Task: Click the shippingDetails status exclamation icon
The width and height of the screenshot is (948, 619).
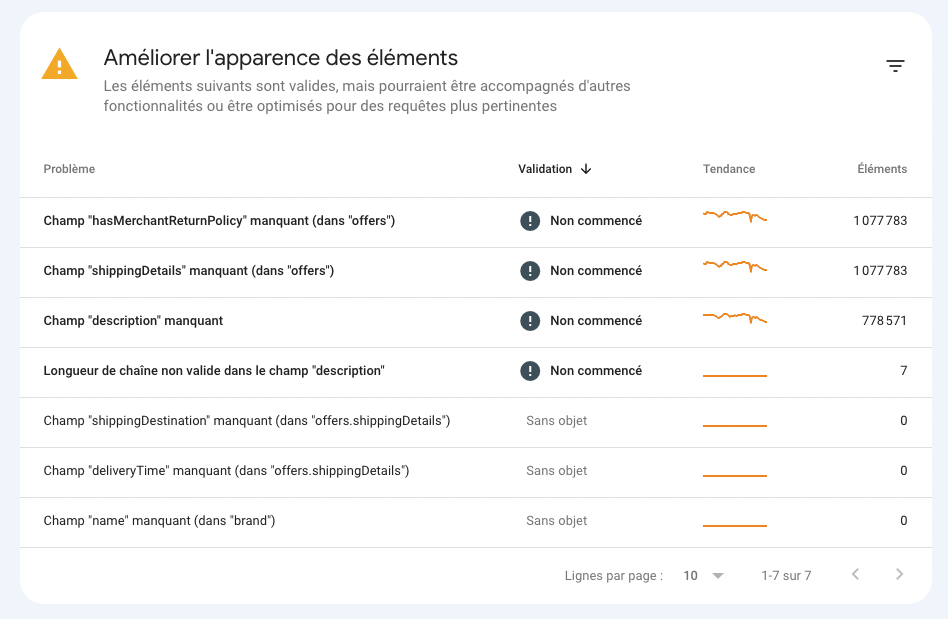Action: 530,271
